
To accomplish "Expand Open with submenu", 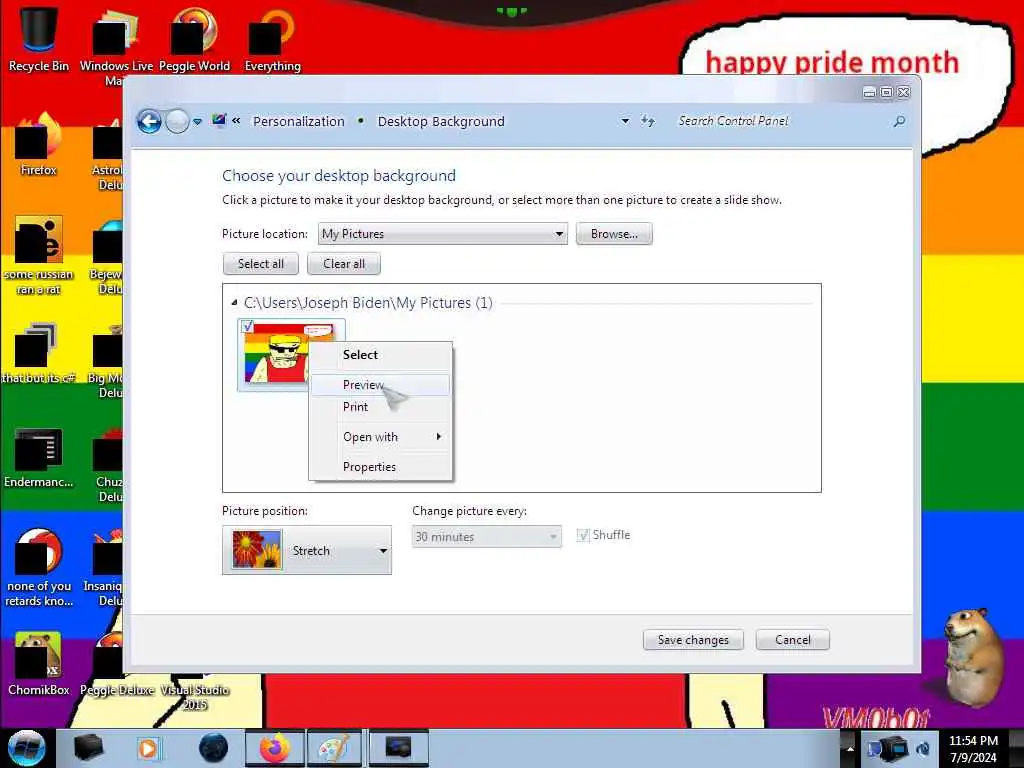I will coord(380,437).
